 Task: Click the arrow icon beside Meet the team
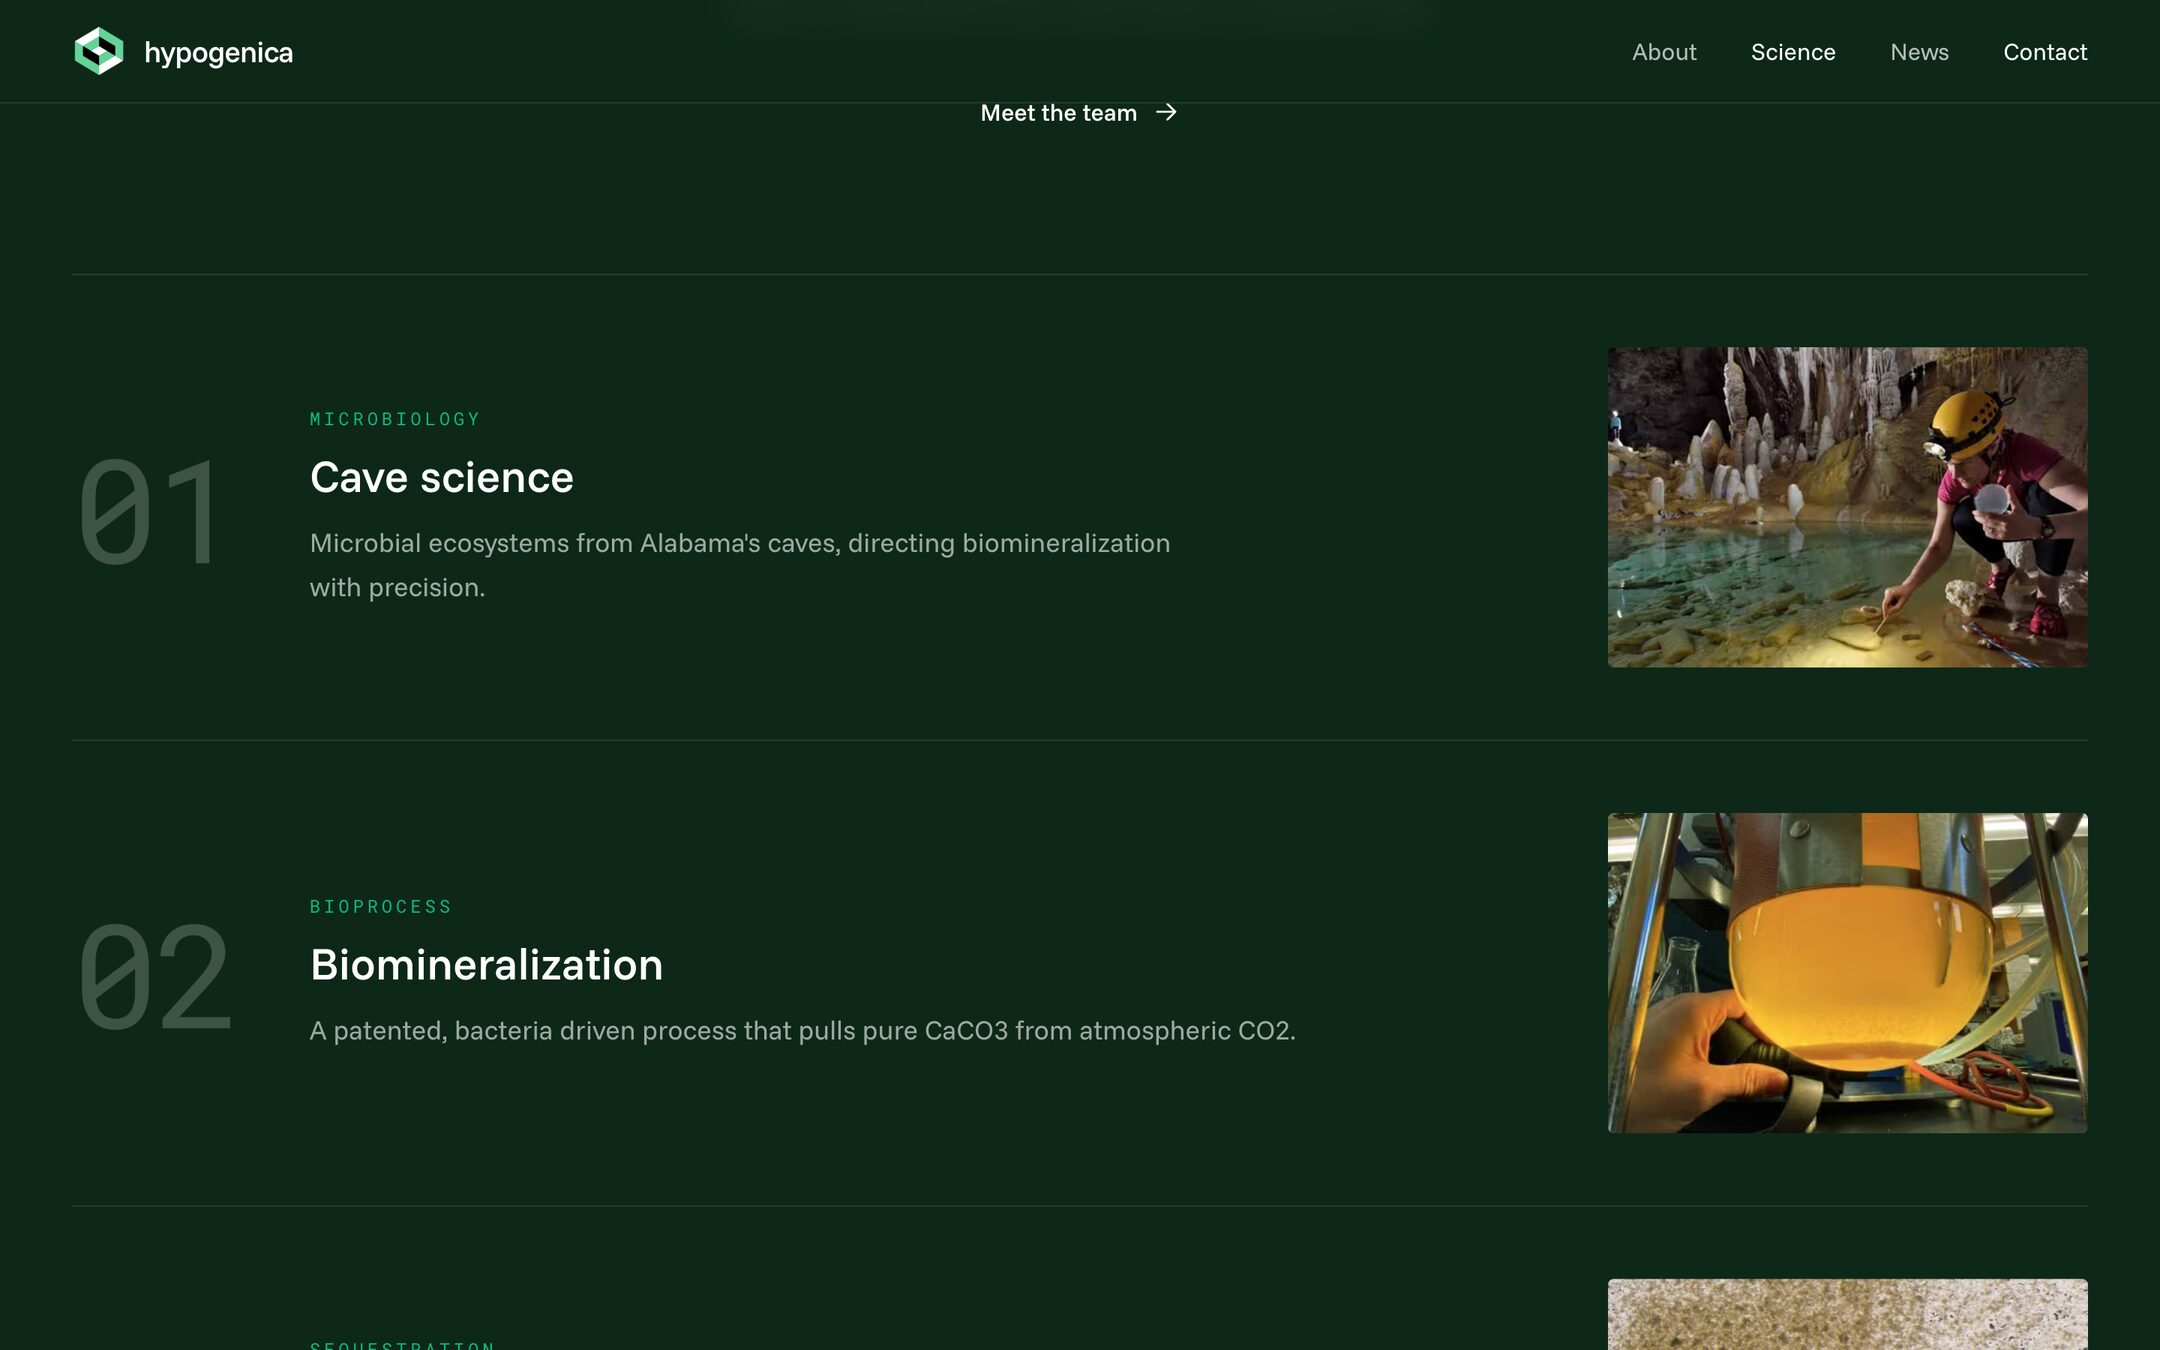pyautogui.click(x=1166, y=112)
